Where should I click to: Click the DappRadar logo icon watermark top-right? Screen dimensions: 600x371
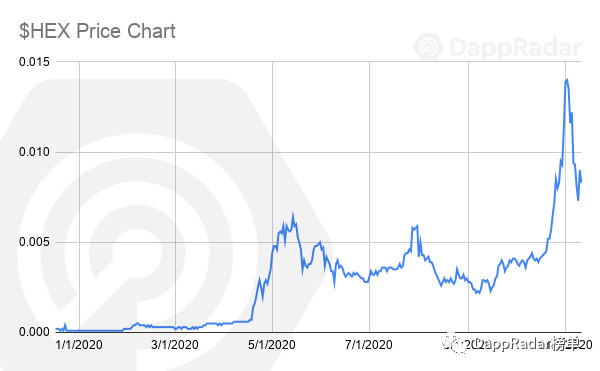pyautogui.click(x=429, y=47)
